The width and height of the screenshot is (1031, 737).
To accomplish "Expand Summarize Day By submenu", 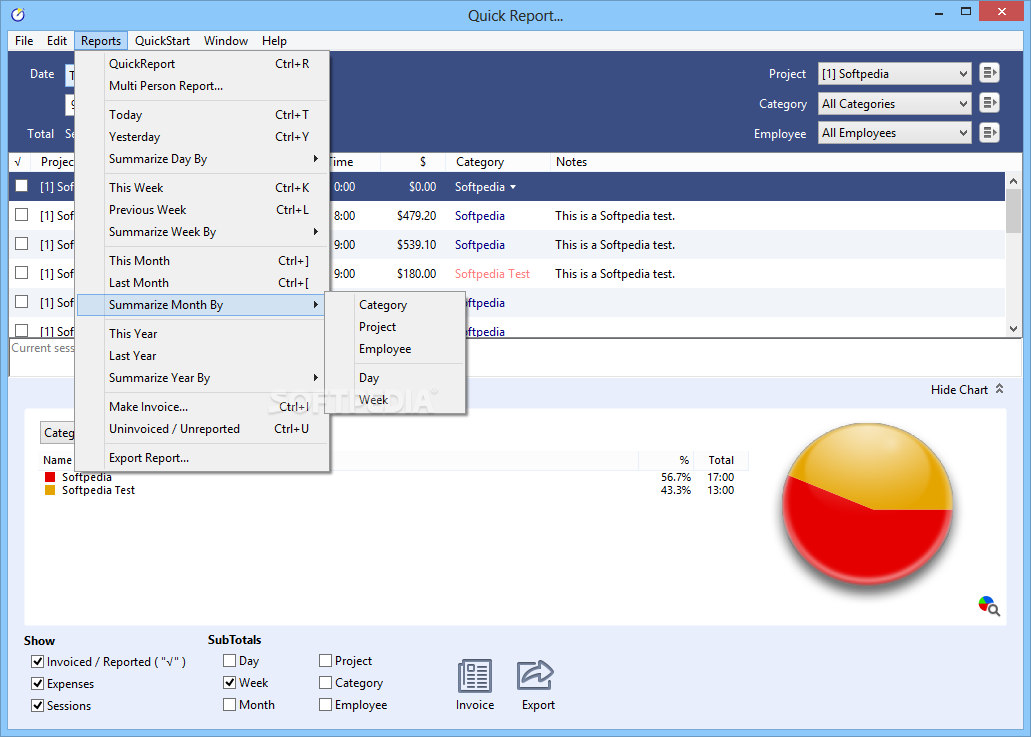I will (203, 159).
